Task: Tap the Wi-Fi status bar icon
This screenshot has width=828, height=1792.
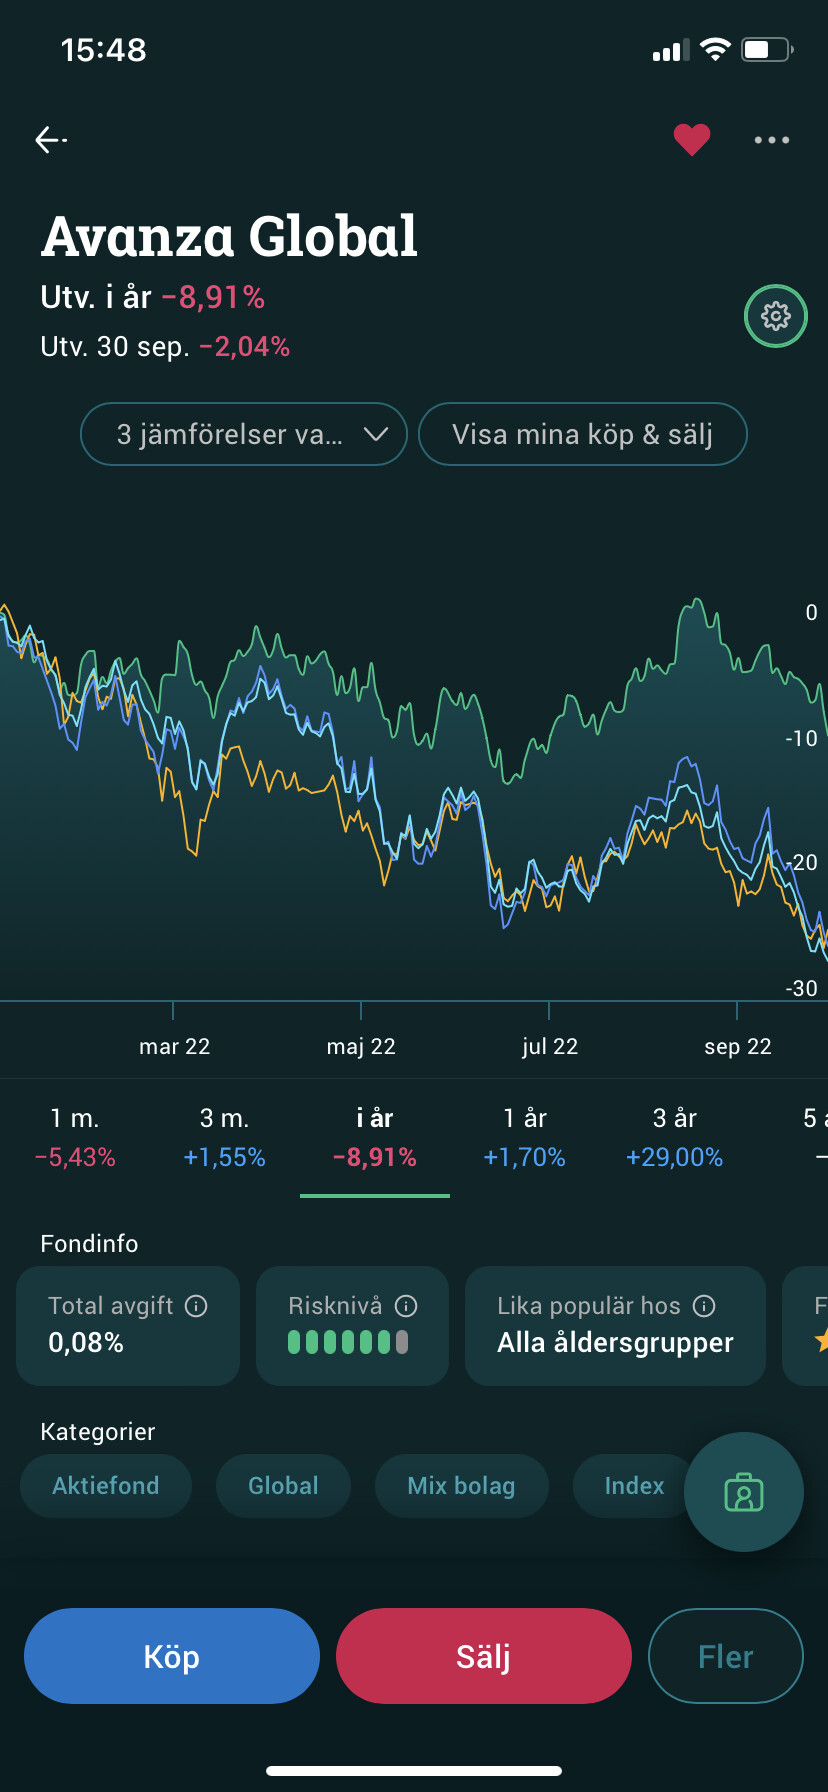Action: click(715, 49)
